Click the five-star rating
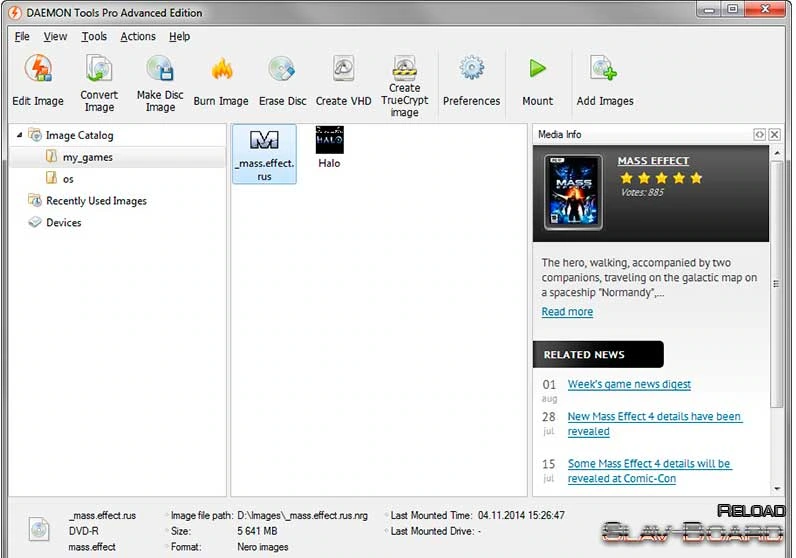 pos(661,178)
